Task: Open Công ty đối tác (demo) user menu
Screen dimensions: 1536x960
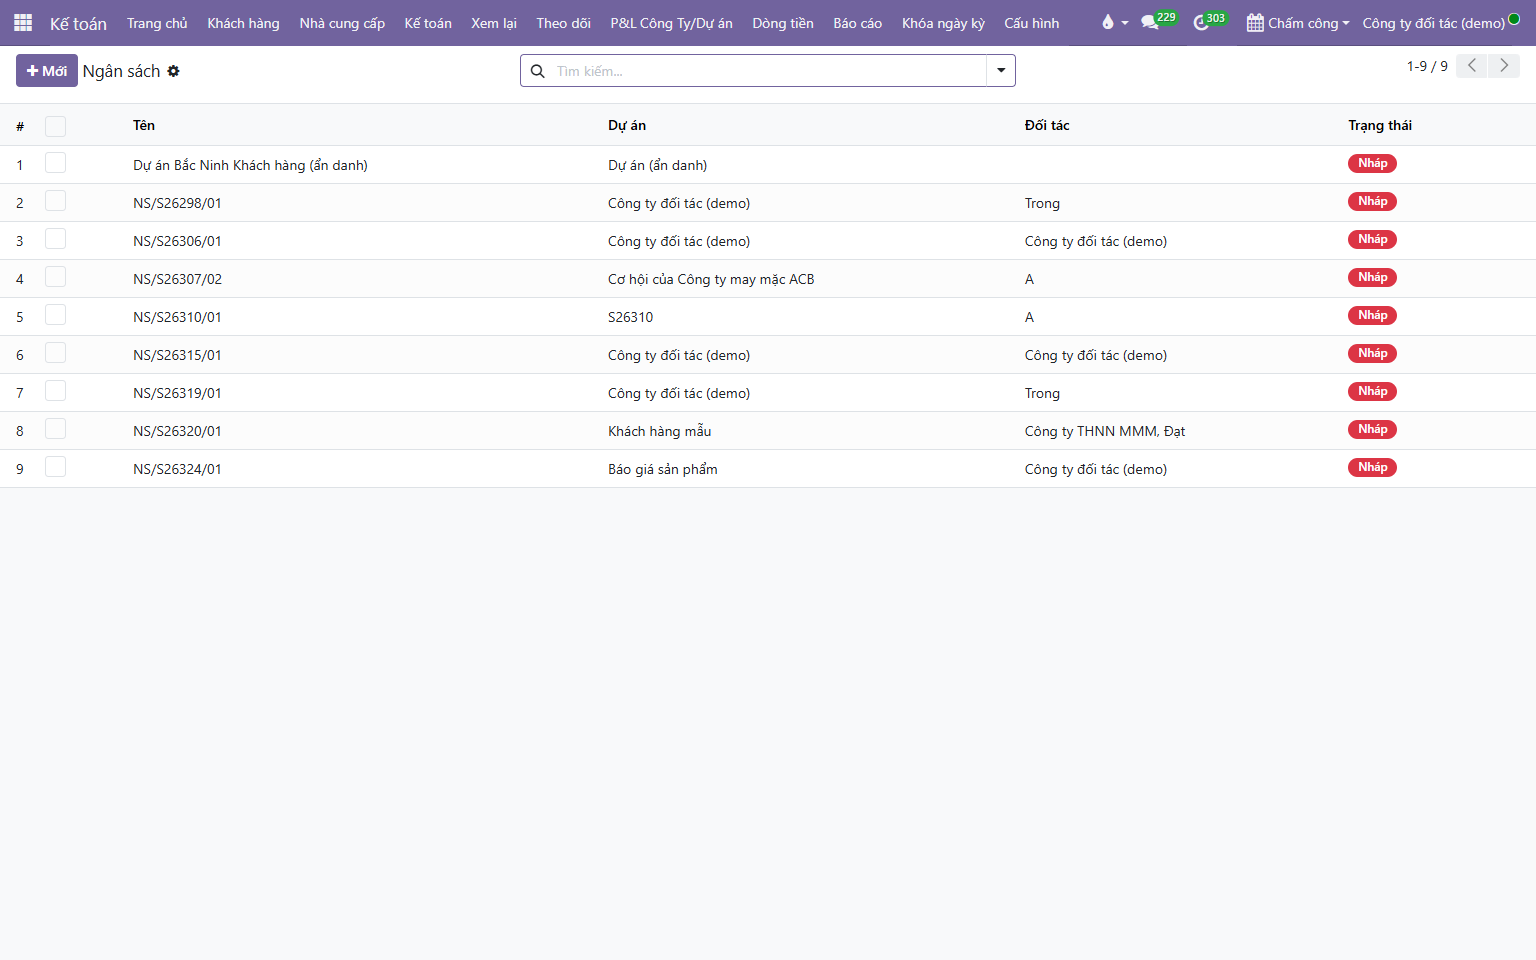Action: pyautogui.click(x=1434, y=23)
